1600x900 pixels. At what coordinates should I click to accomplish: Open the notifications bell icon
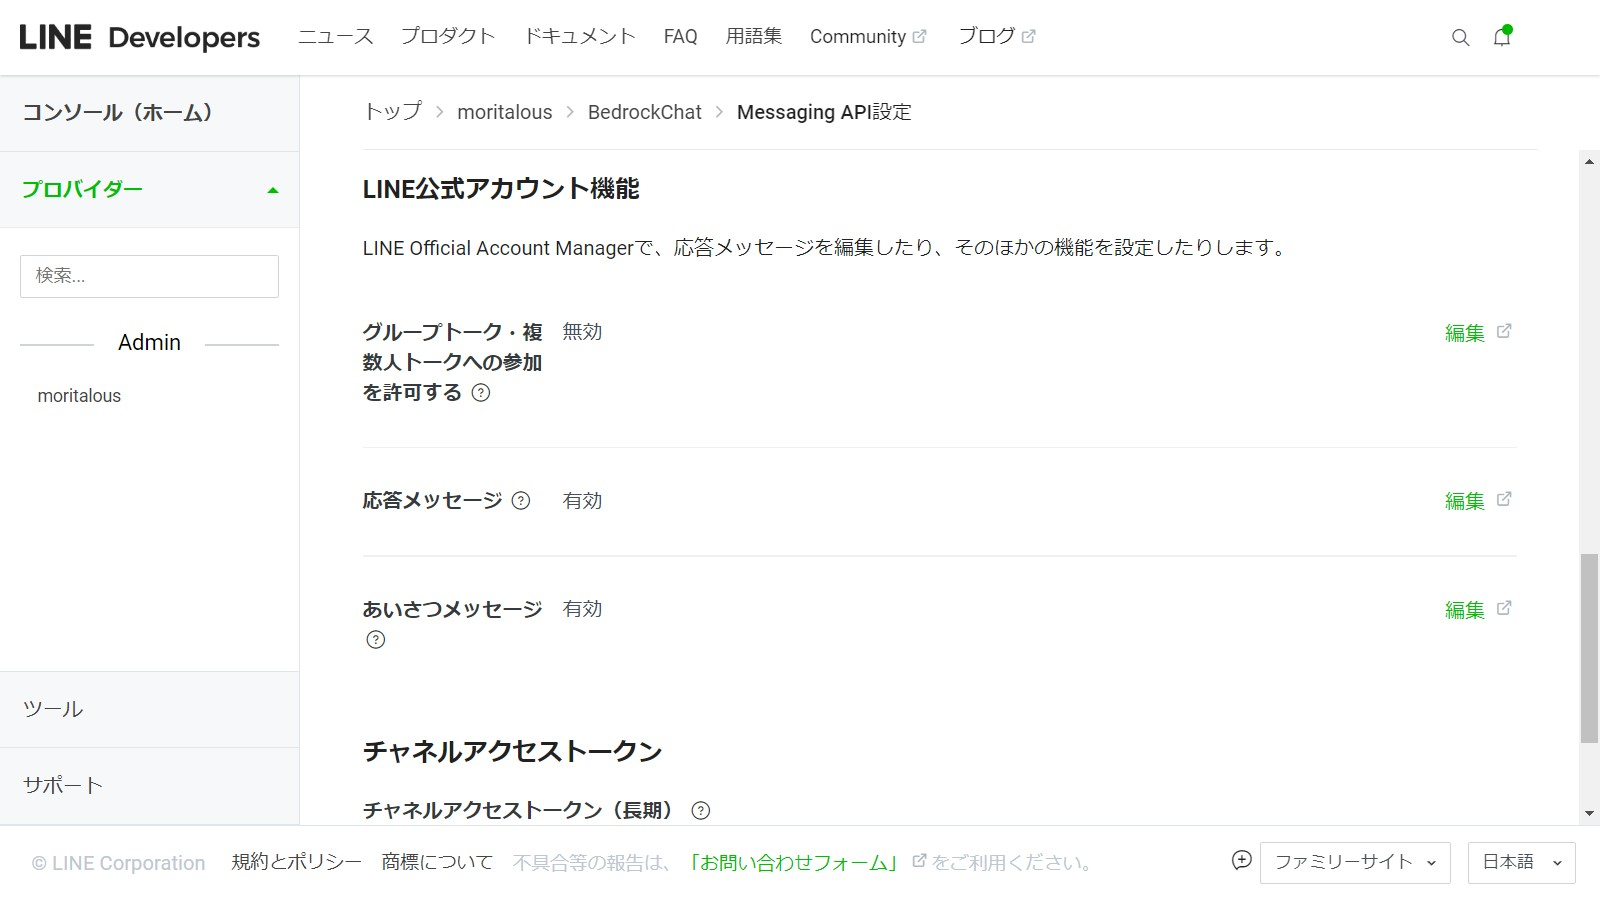[x=1502, y=37]
